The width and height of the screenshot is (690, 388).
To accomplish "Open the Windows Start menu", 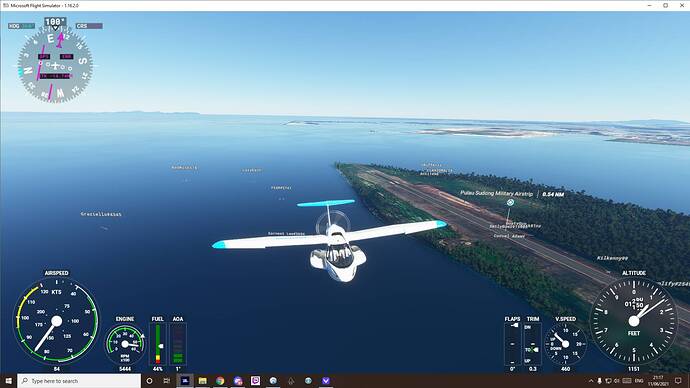I will click(8, 381).
